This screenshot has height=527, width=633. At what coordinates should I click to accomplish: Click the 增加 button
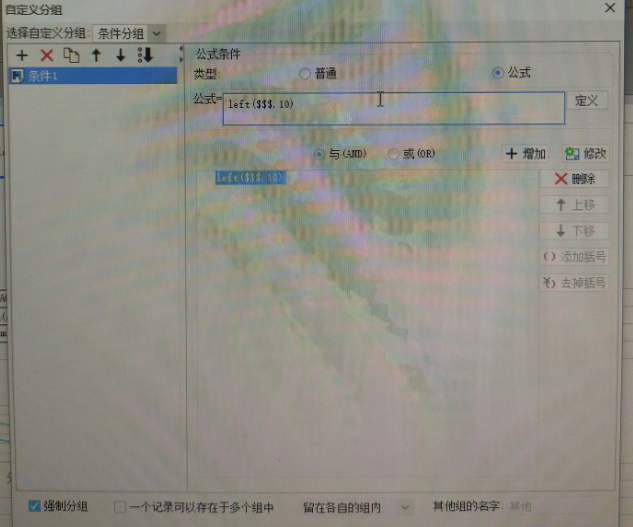525,154
